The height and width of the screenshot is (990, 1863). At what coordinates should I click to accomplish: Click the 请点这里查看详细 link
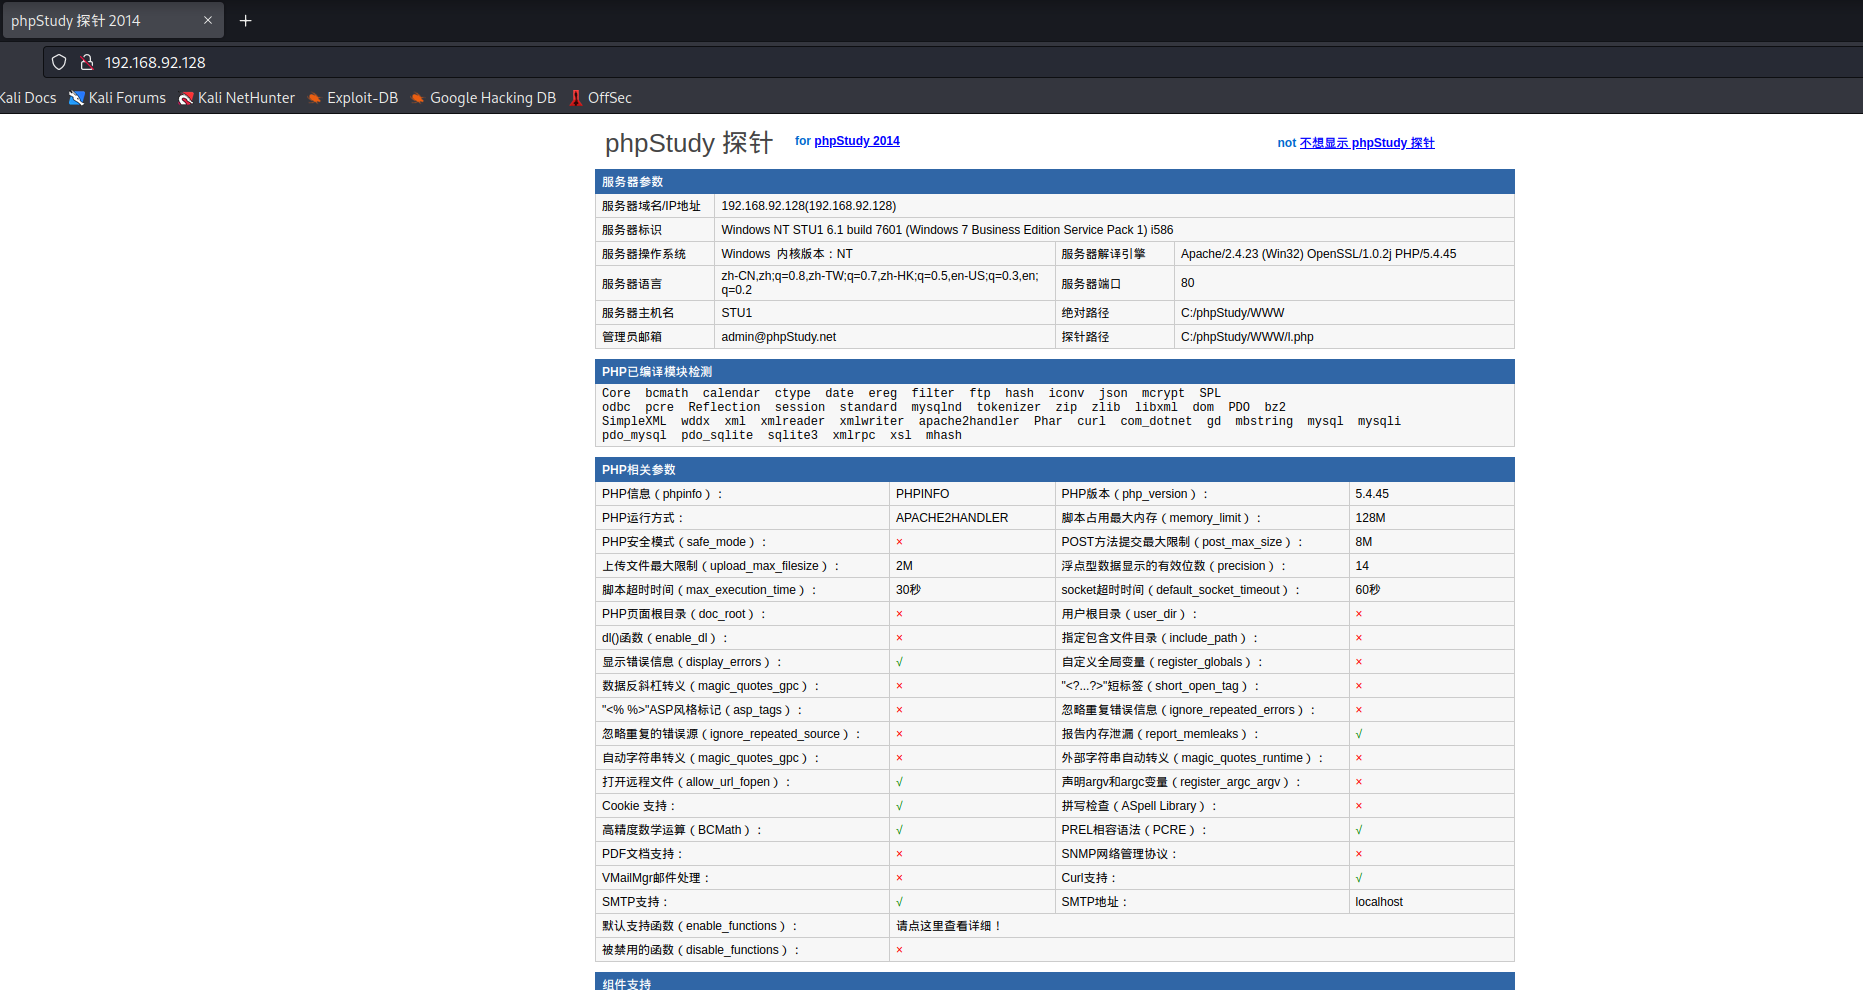click(947, 926)
